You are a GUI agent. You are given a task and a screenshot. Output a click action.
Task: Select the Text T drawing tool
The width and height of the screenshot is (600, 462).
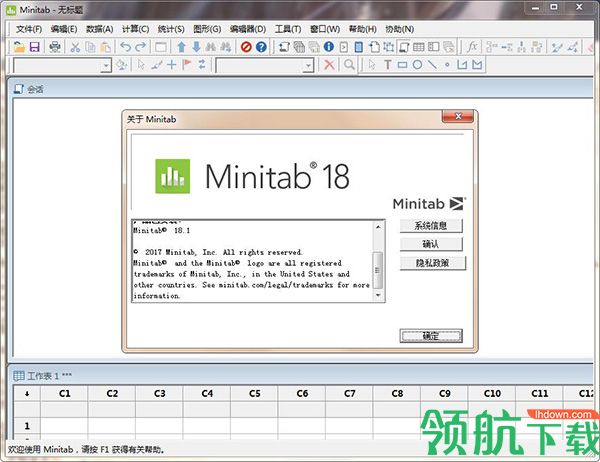(x=388, y=65)
